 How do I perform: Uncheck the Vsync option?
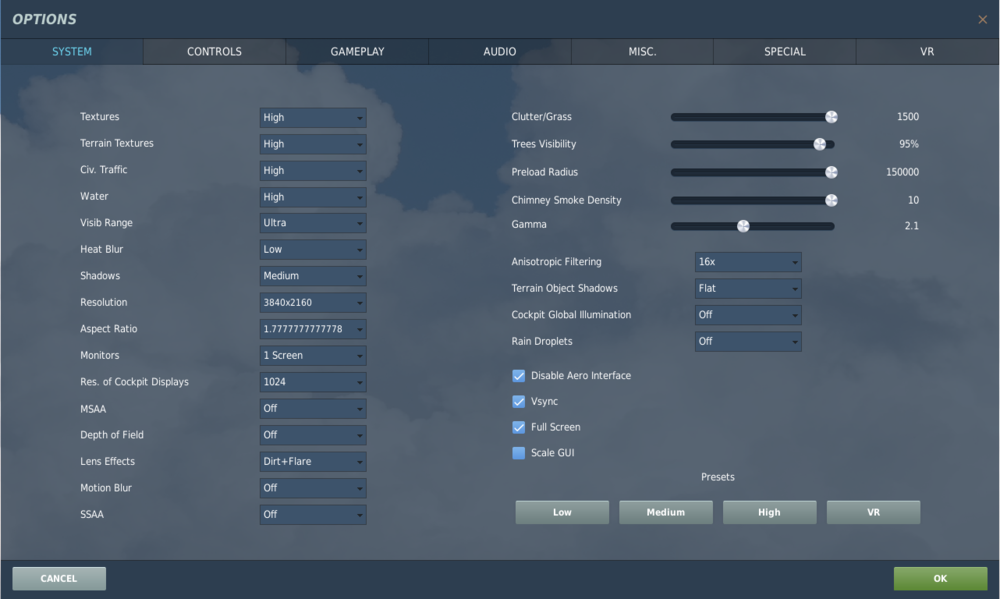(x=518, y=401)
